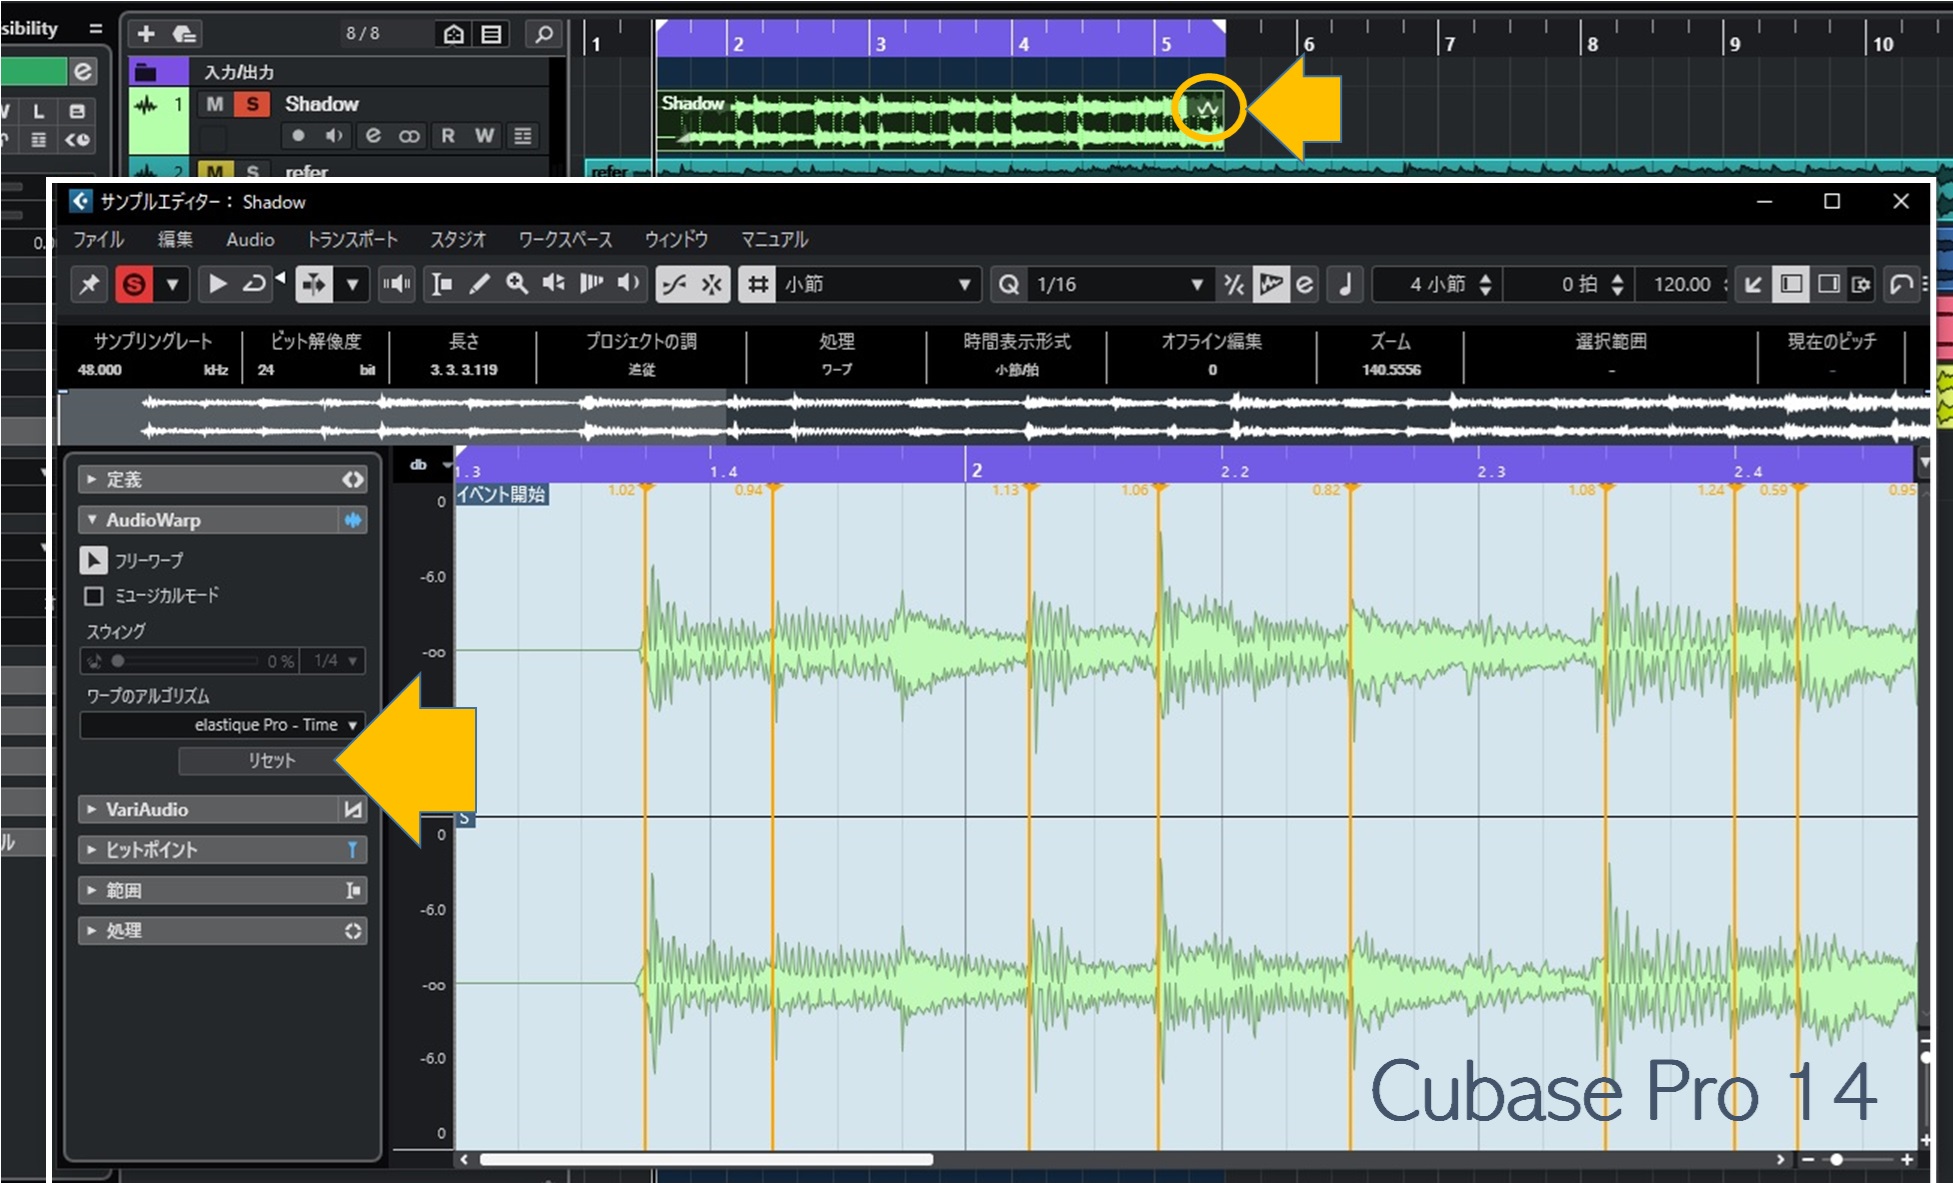This screenshot has width=1953, height=1183.
Task: Click the Quantize Q icon
Action: pos(1009,285)
